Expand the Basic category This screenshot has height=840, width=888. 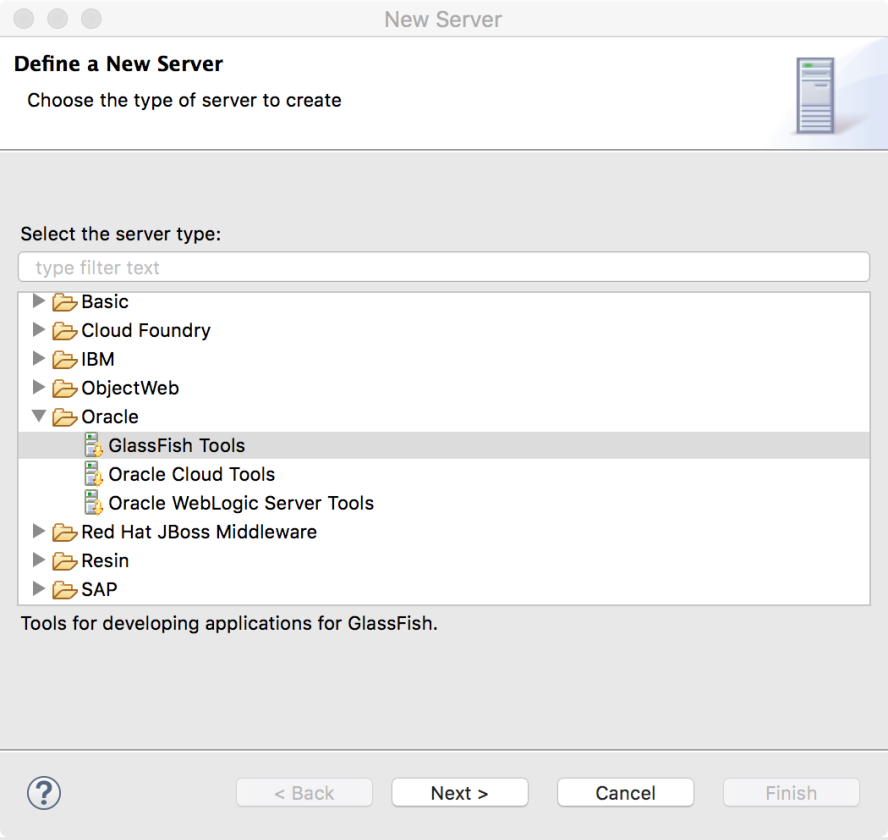click(39, 301)
